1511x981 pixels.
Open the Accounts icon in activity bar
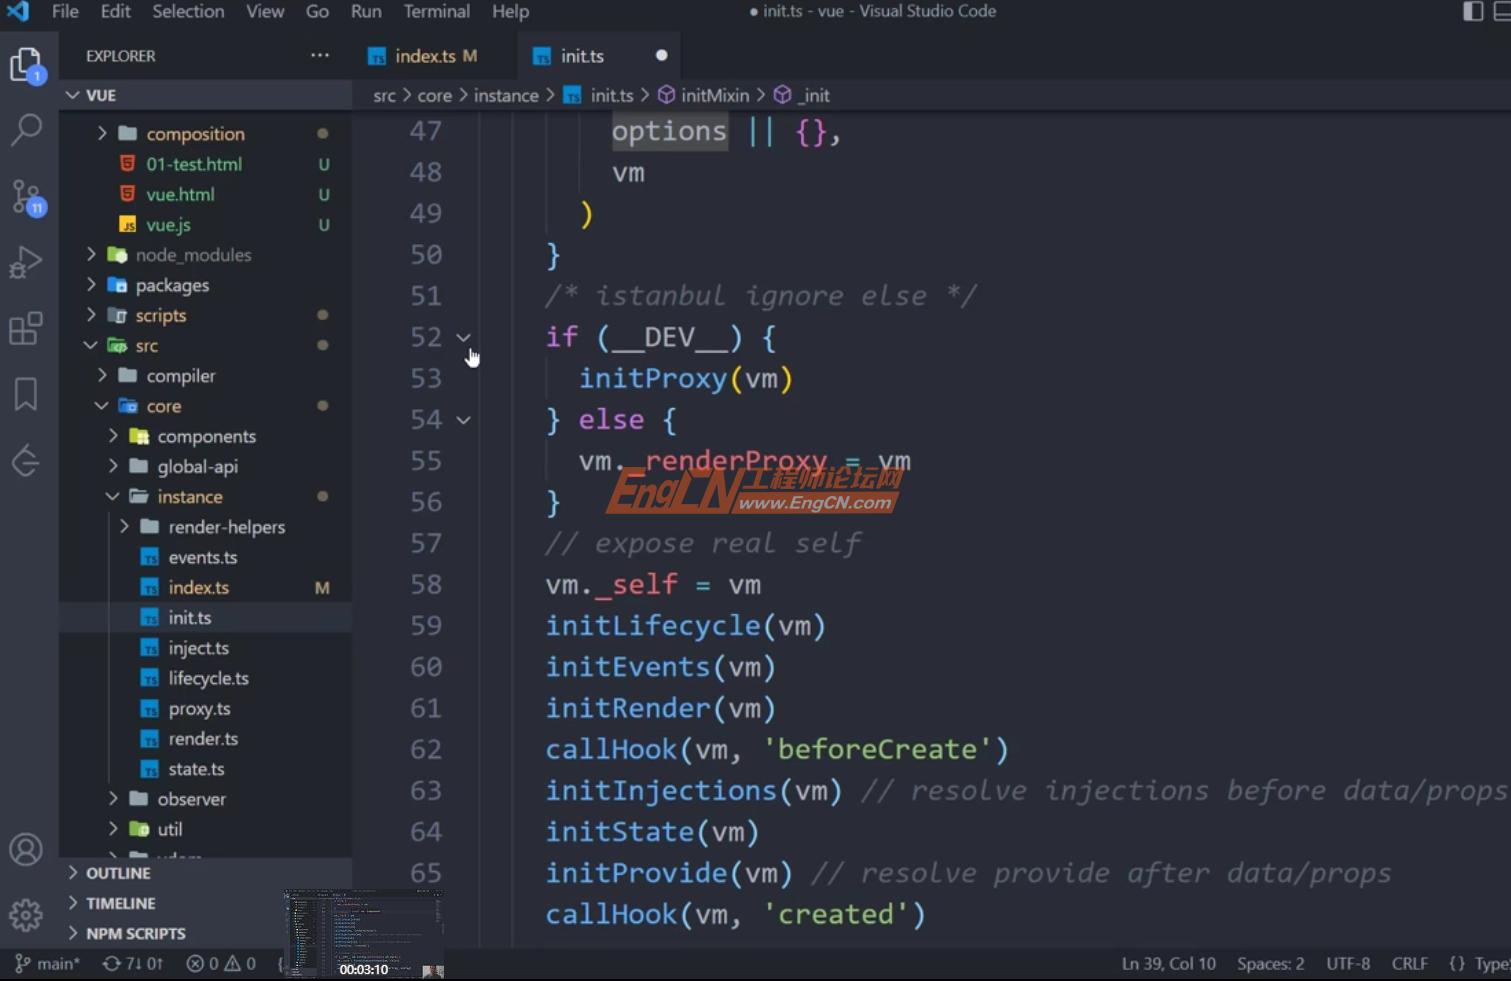coord(27,849)
